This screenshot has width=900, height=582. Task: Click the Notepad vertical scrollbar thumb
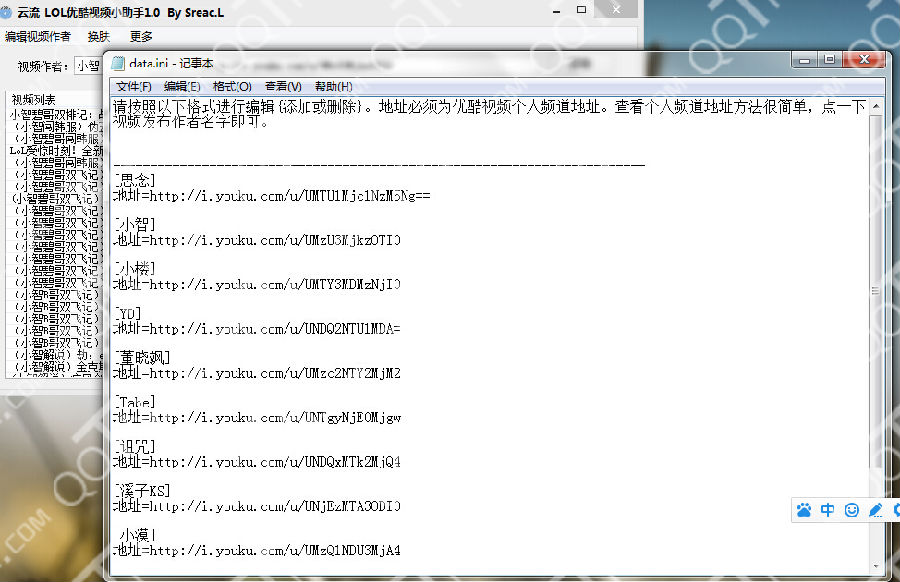[x=876, y=291]
